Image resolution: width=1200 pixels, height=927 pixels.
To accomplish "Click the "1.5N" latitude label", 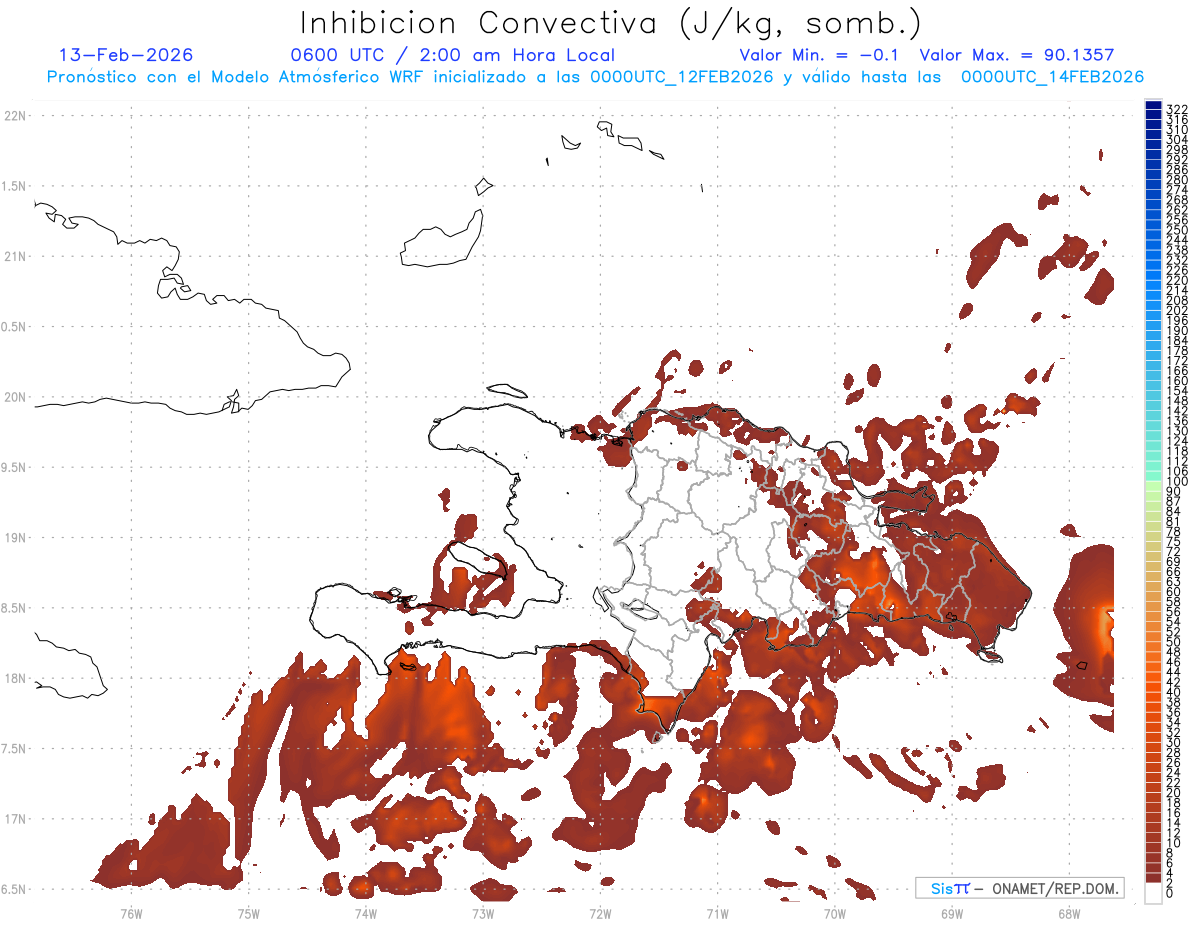I will point(14,186).
